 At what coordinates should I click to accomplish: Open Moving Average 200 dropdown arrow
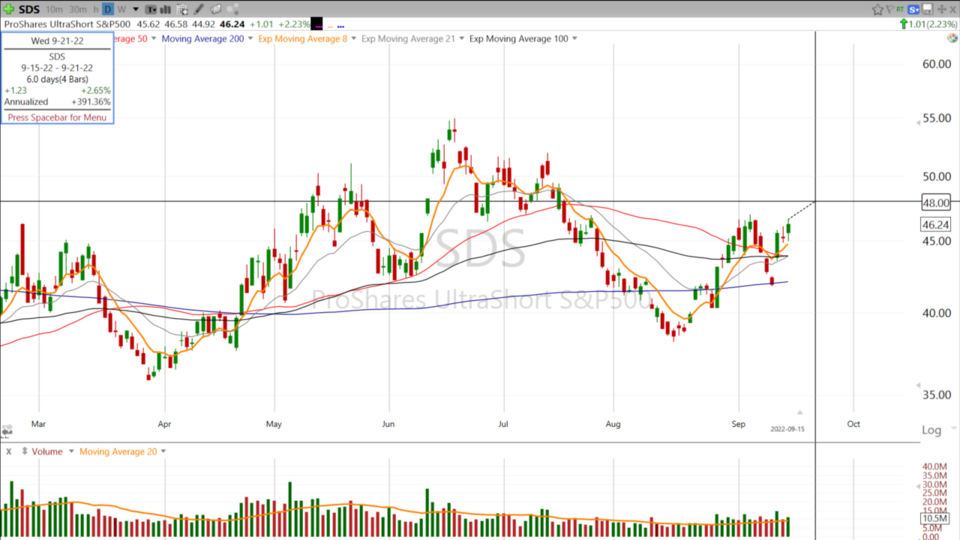point(250,39)
